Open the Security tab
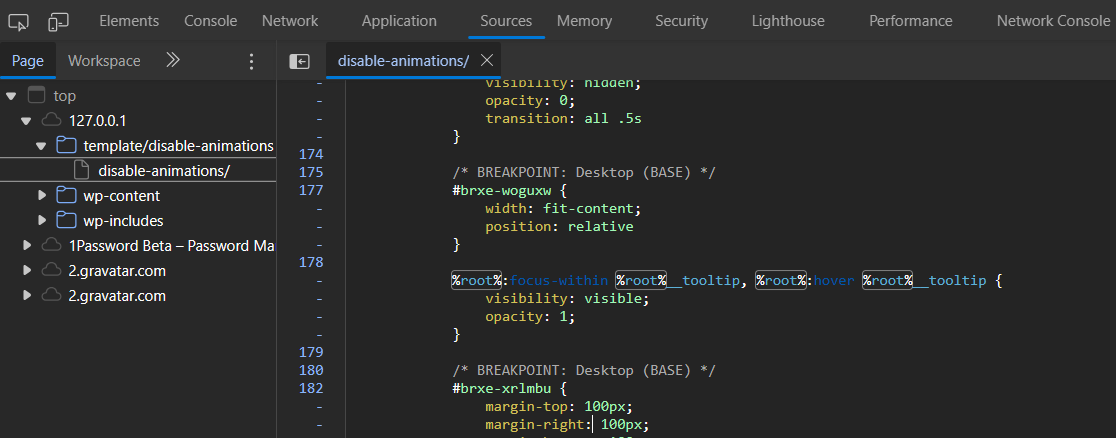Image resolution: width=1116 pixels, height=438 pixels. [x=682, y=21]
